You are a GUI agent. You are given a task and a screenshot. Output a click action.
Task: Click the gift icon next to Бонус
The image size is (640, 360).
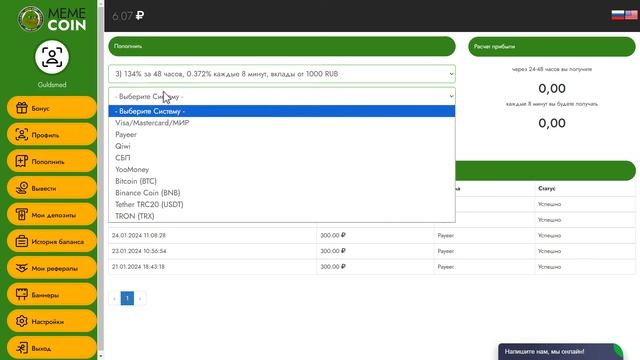coord(22,108)
